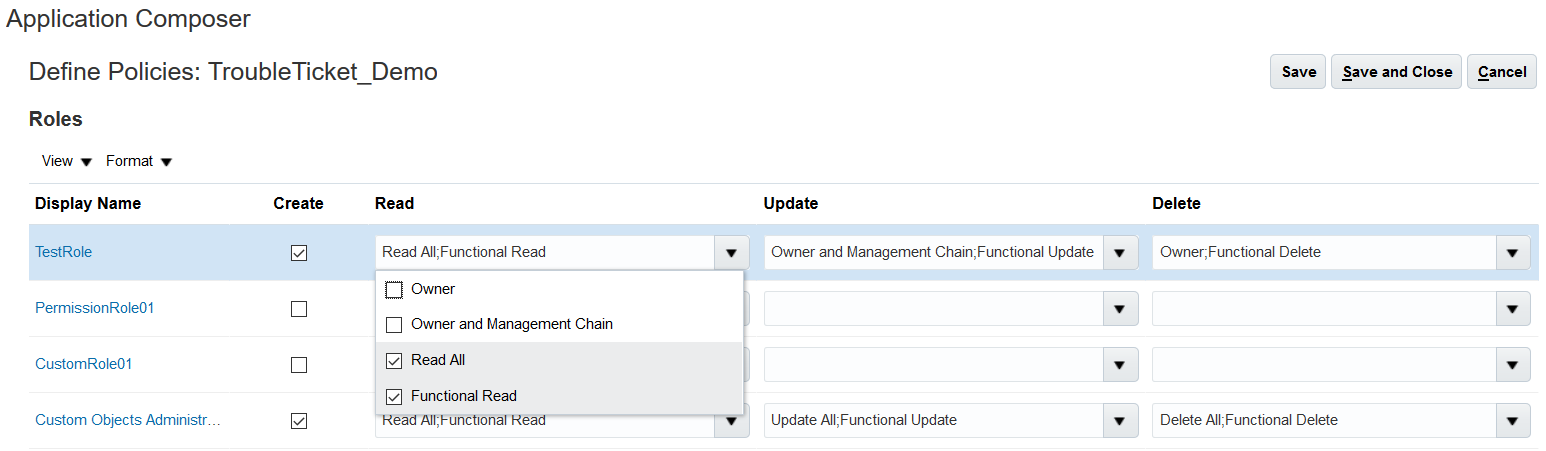Open TestRole Delete dropdown arrow
The height and width of the screenshot is (451, 1546).
(1511, 253)
